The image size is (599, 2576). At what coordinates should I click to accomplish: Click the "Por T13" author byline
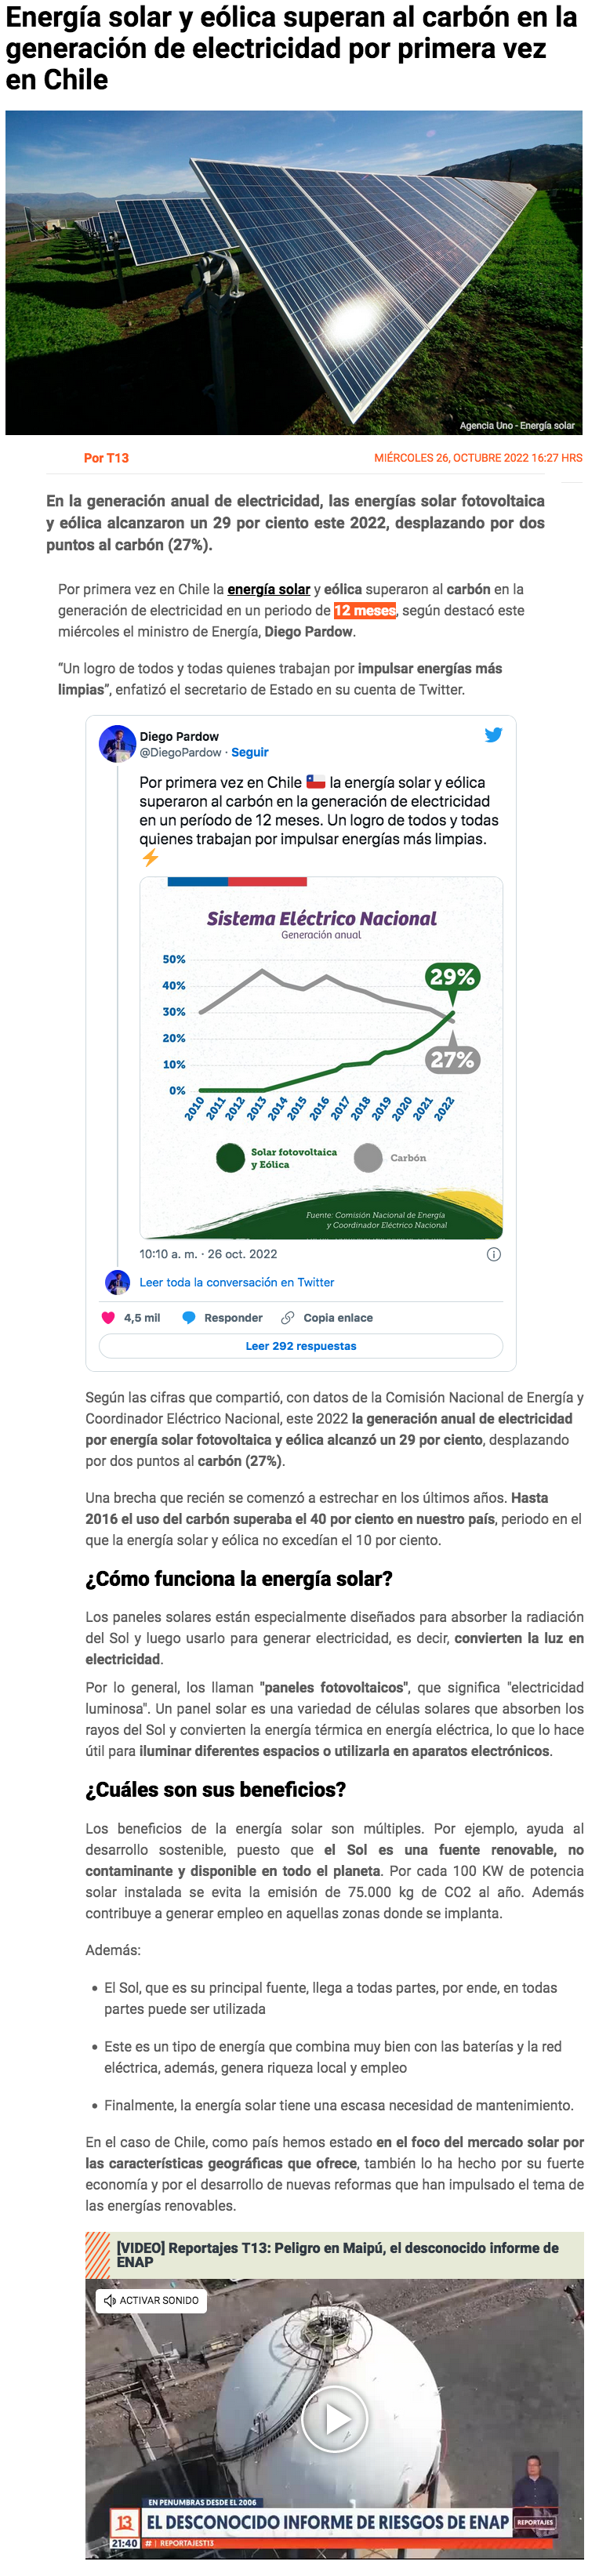(106, 458)
